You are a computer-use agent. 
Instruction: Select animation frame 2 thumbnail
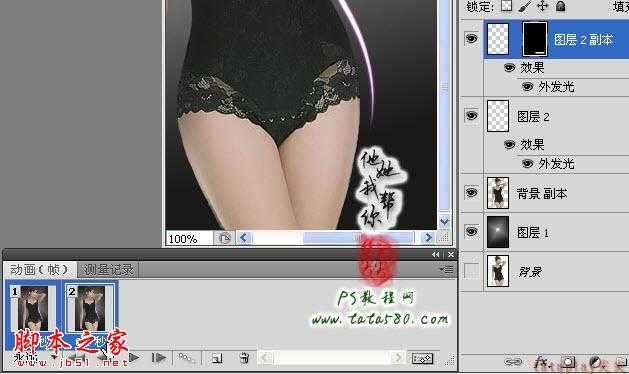pos(90,308)
